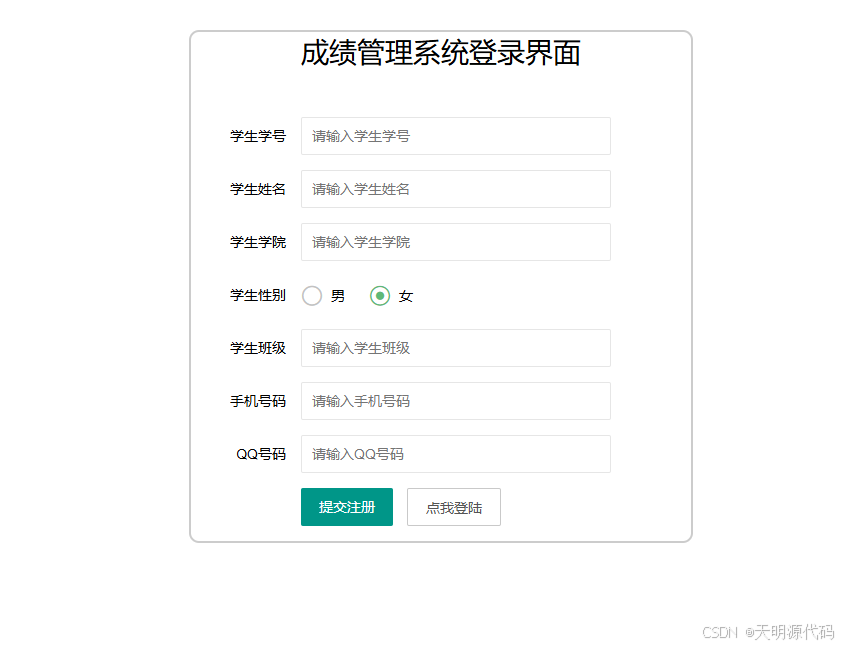Click the 请输入手机号码 input field
Image resolution: width=846 pixels, height=648 pixels.
[455, 401]
